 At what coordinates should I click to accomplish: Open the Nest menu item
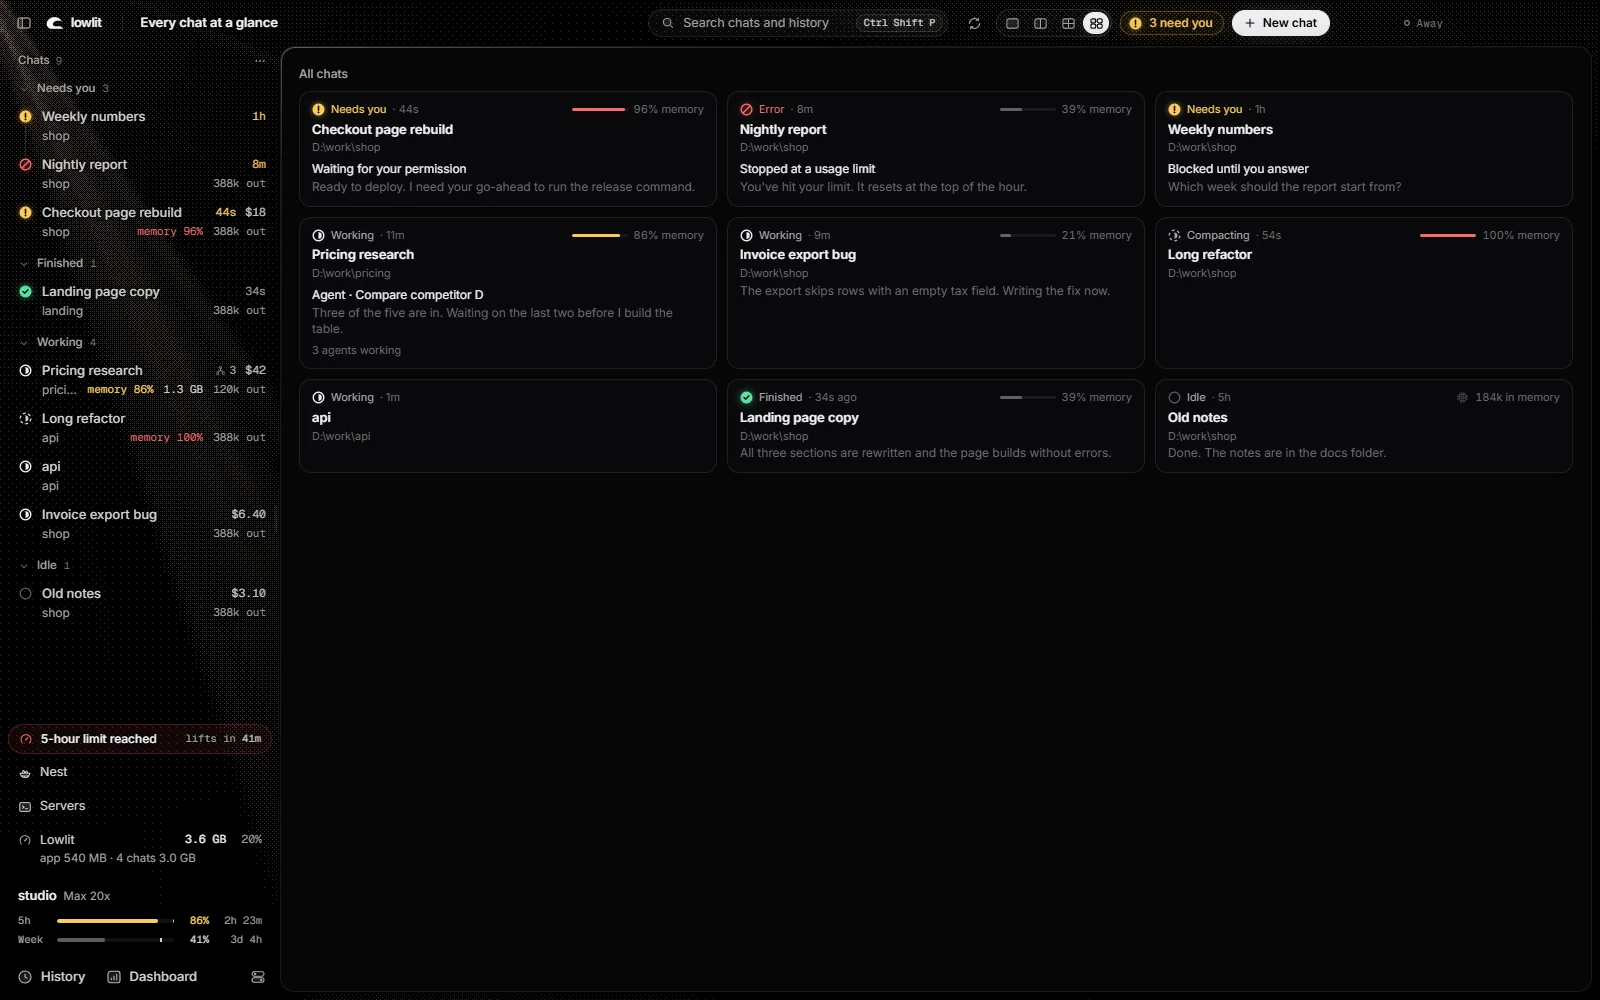point(140,772)
